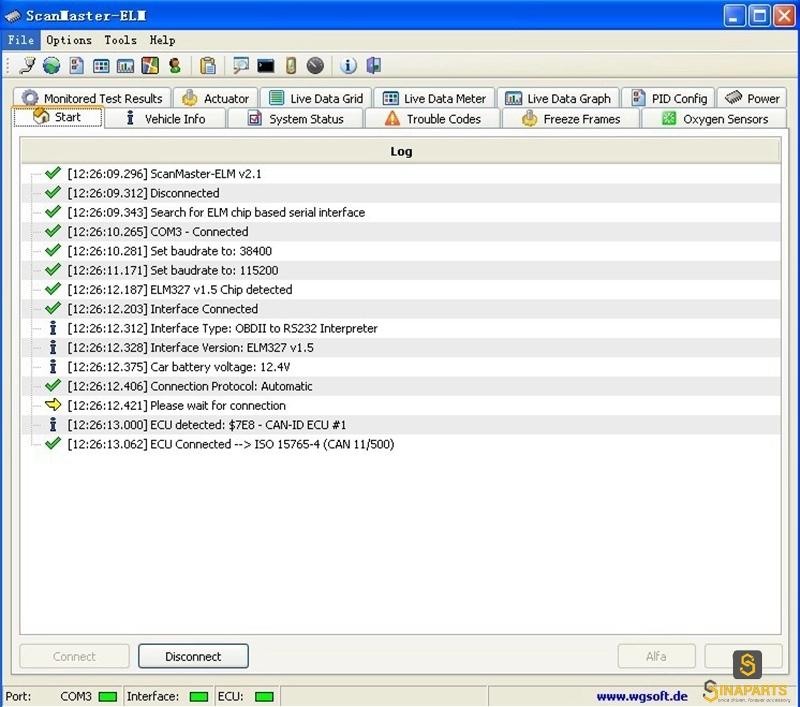Viewport: 800px width, 707px height.
Task: Click the magnifier search window toolbar icon
Action: point(240,65)
